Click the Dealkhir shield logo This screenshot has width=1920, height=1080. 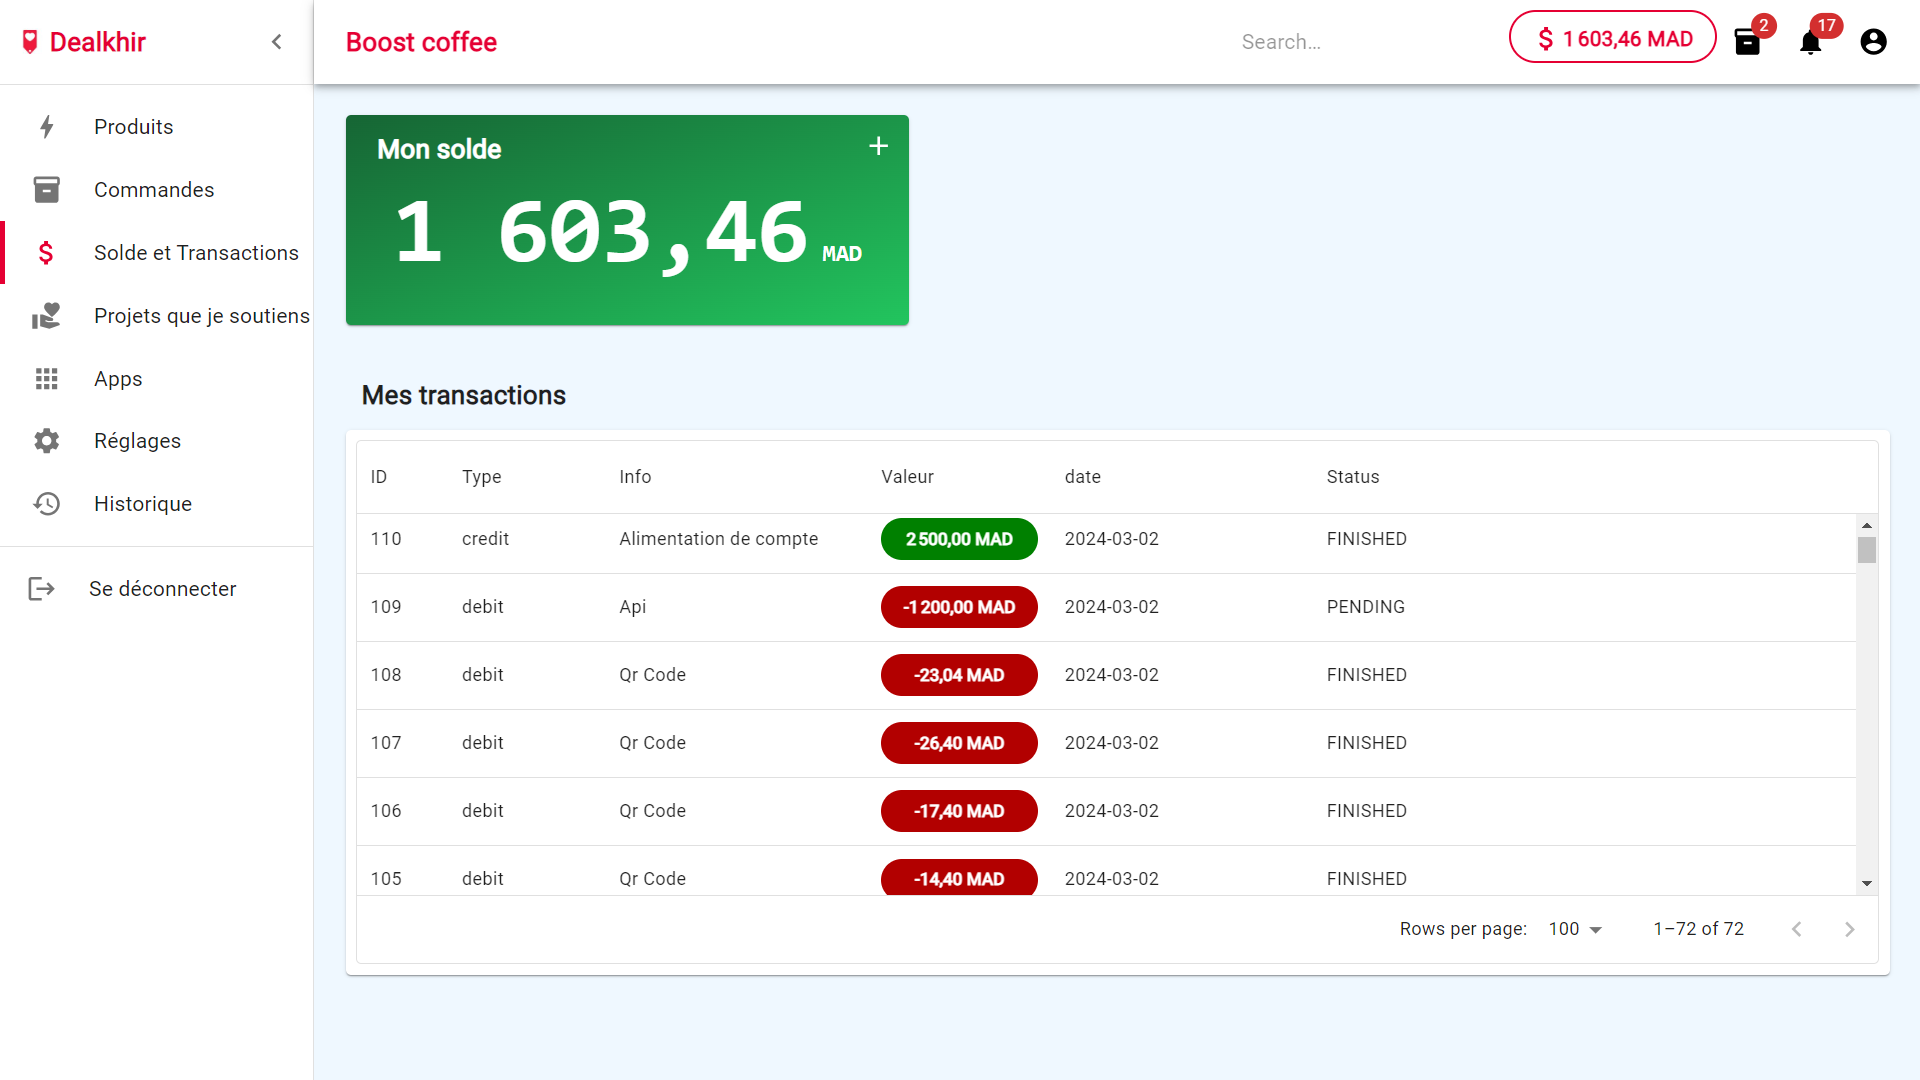30,41
